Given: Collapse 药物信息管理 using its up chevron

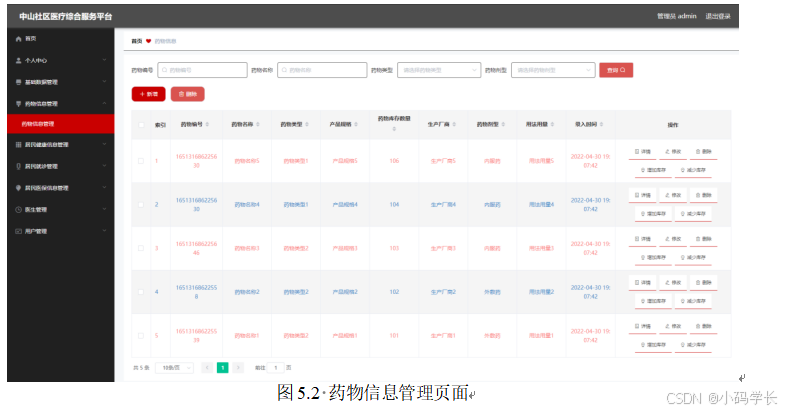Looking at the screenshot, I should 105,103.
